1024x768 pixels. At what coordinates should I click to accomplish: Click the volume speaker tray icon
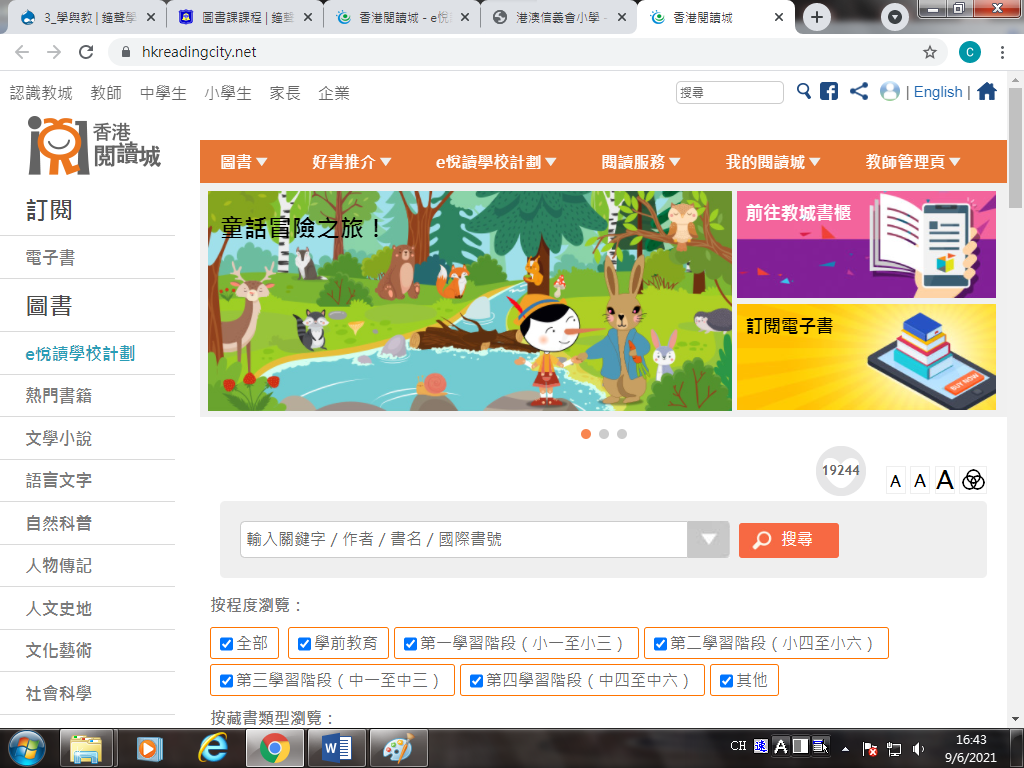point(918,748)
